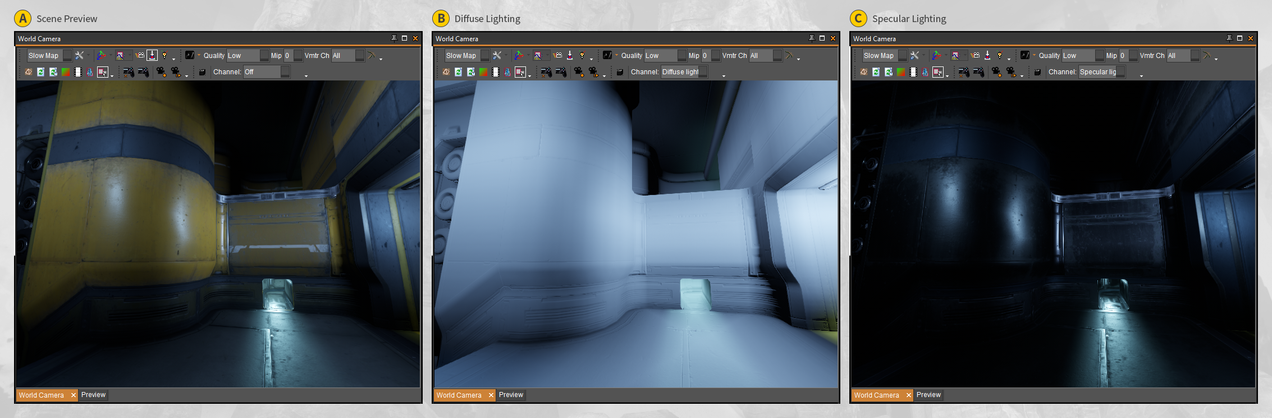Open Slow Map dropdown in Diffuse Lighting window
The width and height of the screenshot is (1272, 418).
click(467, 55)
